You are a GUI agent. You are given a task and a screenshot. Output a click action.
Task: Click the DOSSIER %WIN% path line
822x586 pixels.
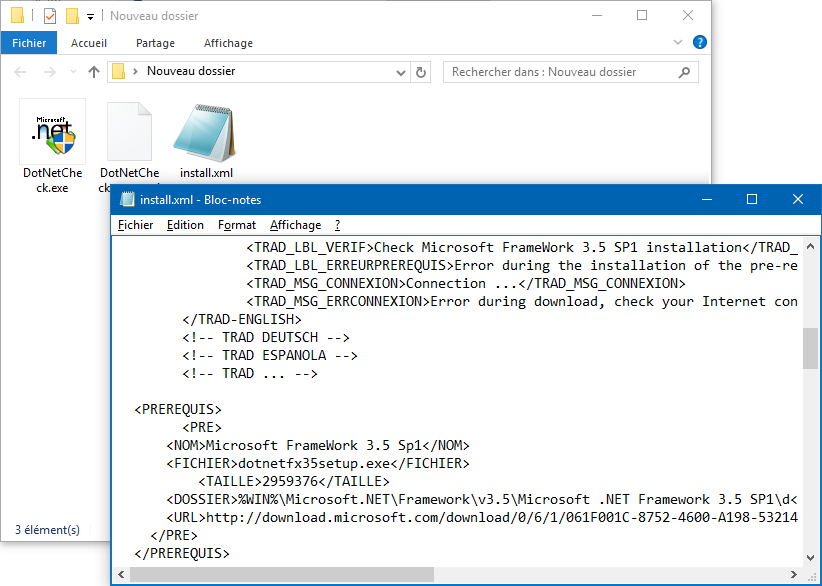click(x=482, y=500)
